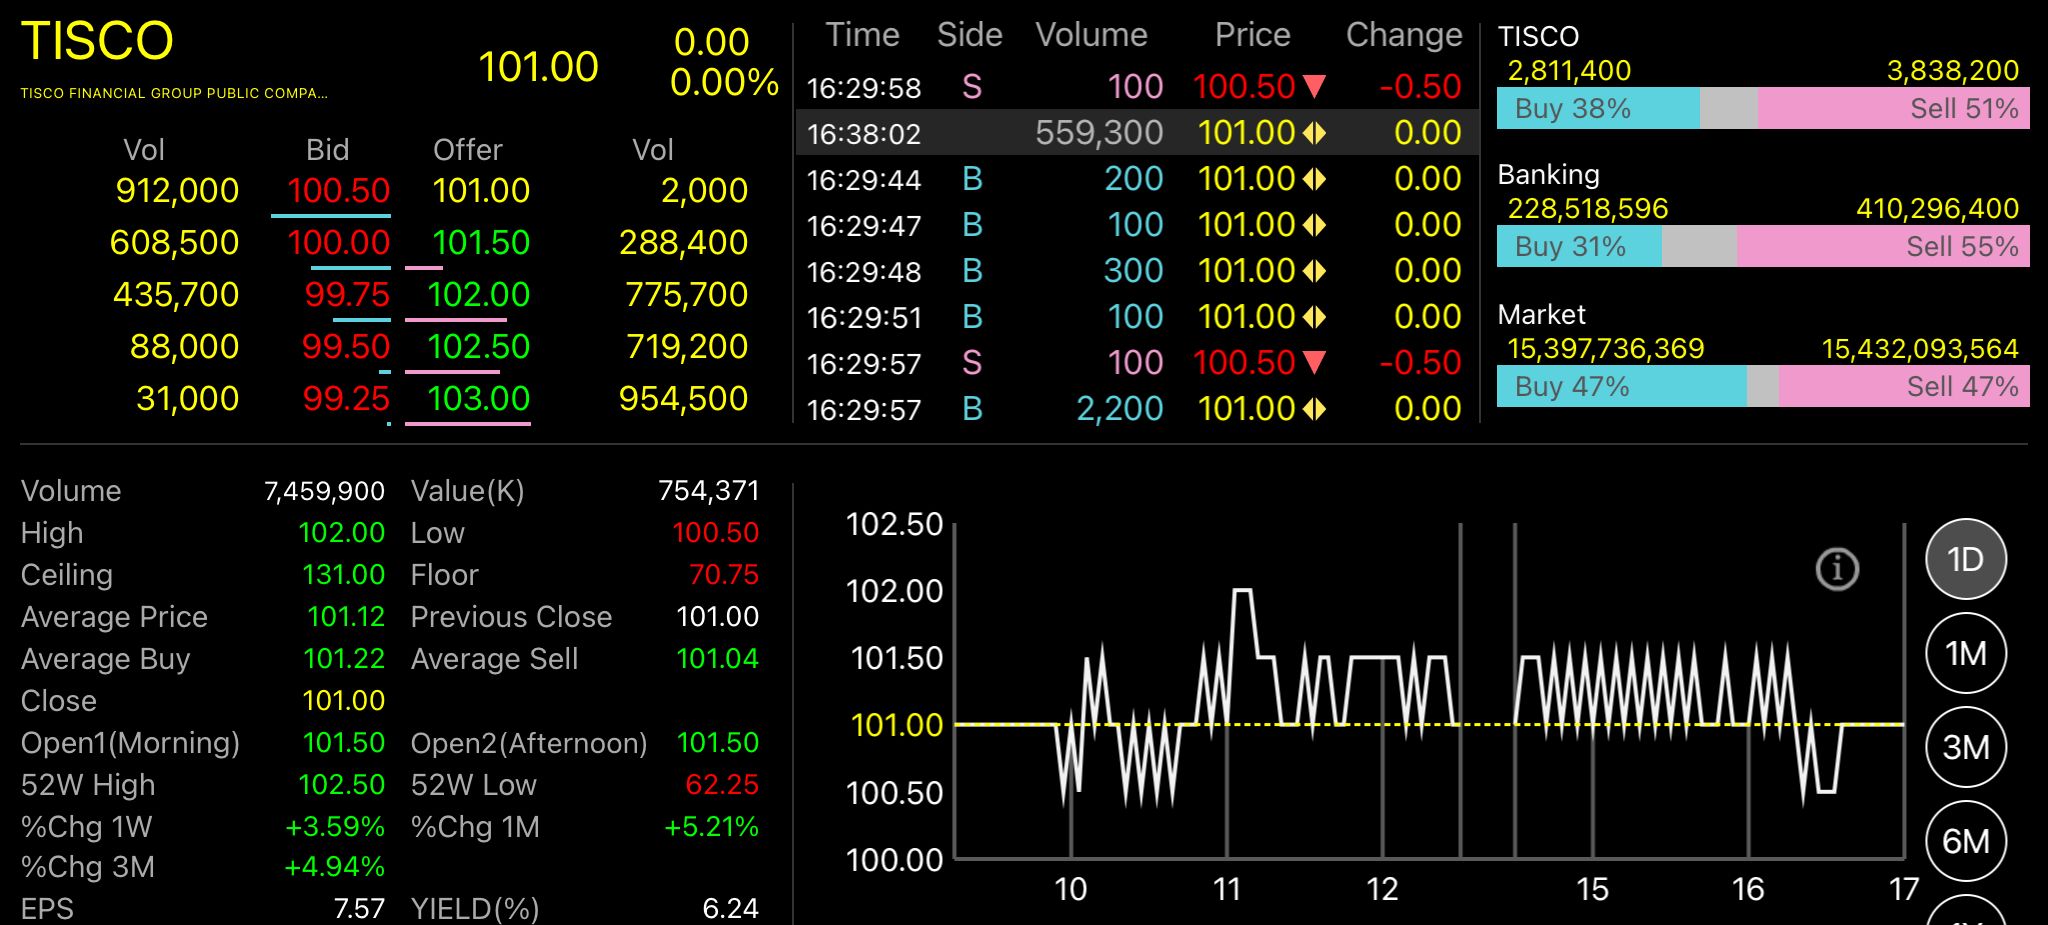2048x925 pixels.
Task: Open the chart info icon
Action: coord(1837,569)
